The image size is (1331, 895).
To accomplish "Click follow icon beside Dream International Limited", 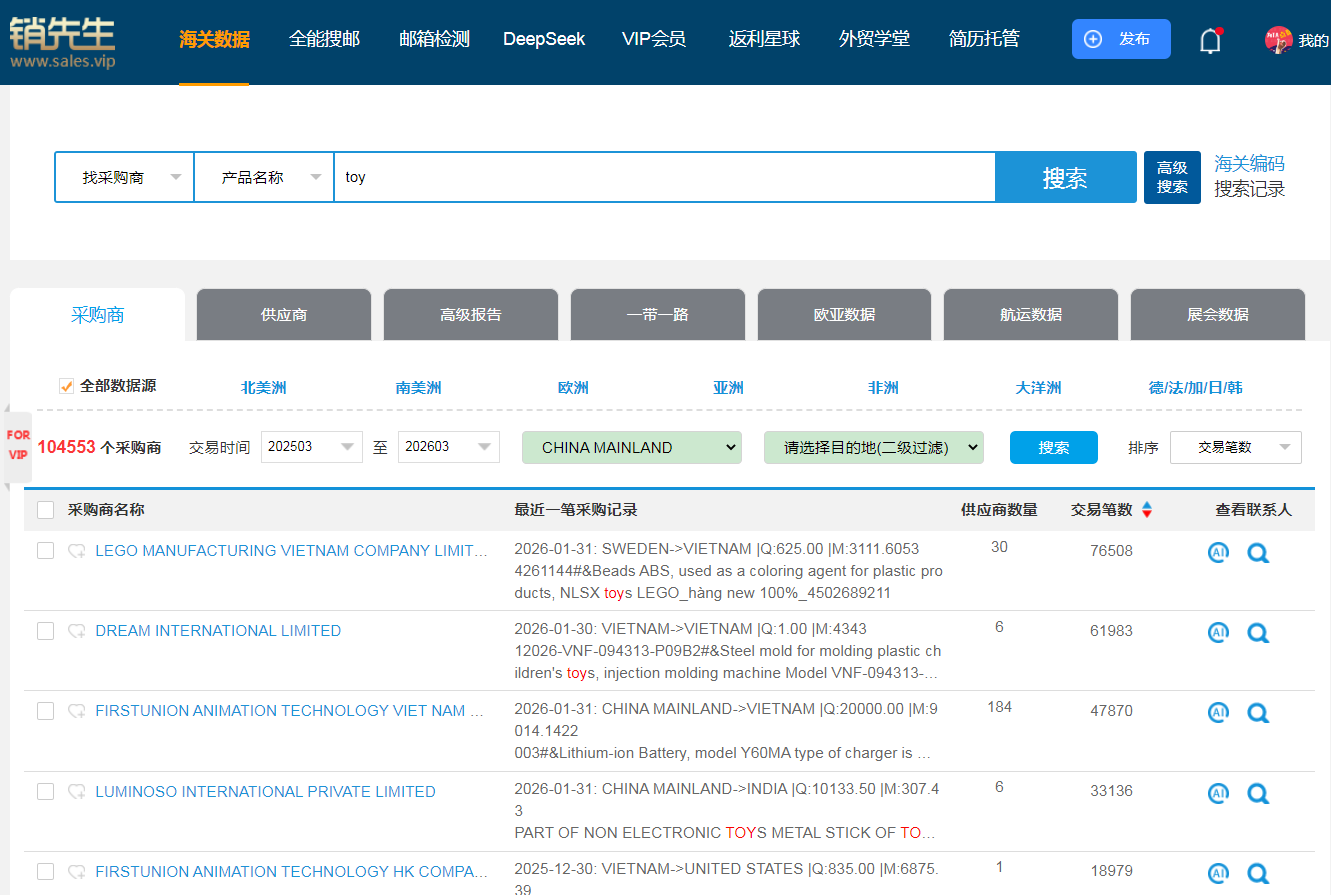I will point(76,631).
